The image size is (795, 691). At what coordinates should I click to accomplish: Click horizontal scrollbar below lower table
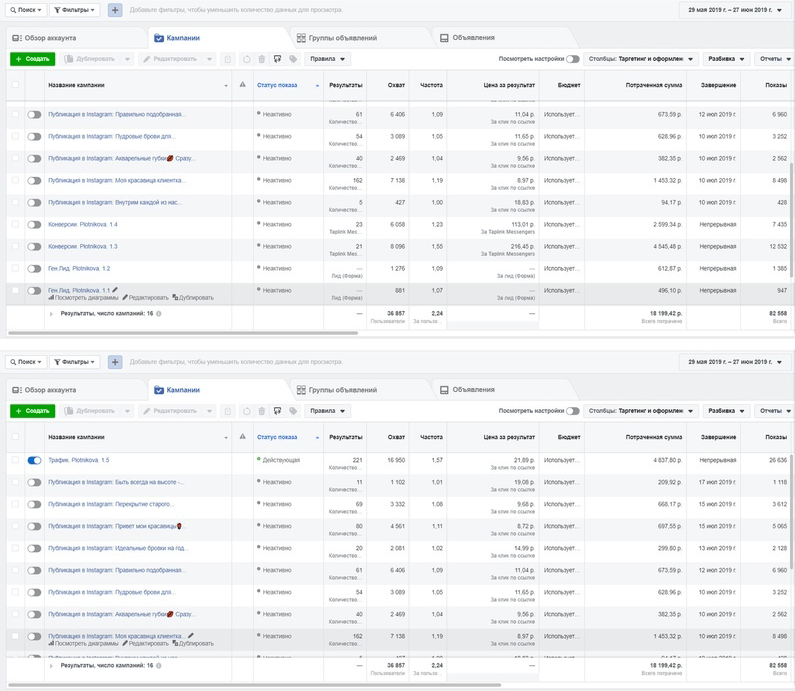coord(255,685)
